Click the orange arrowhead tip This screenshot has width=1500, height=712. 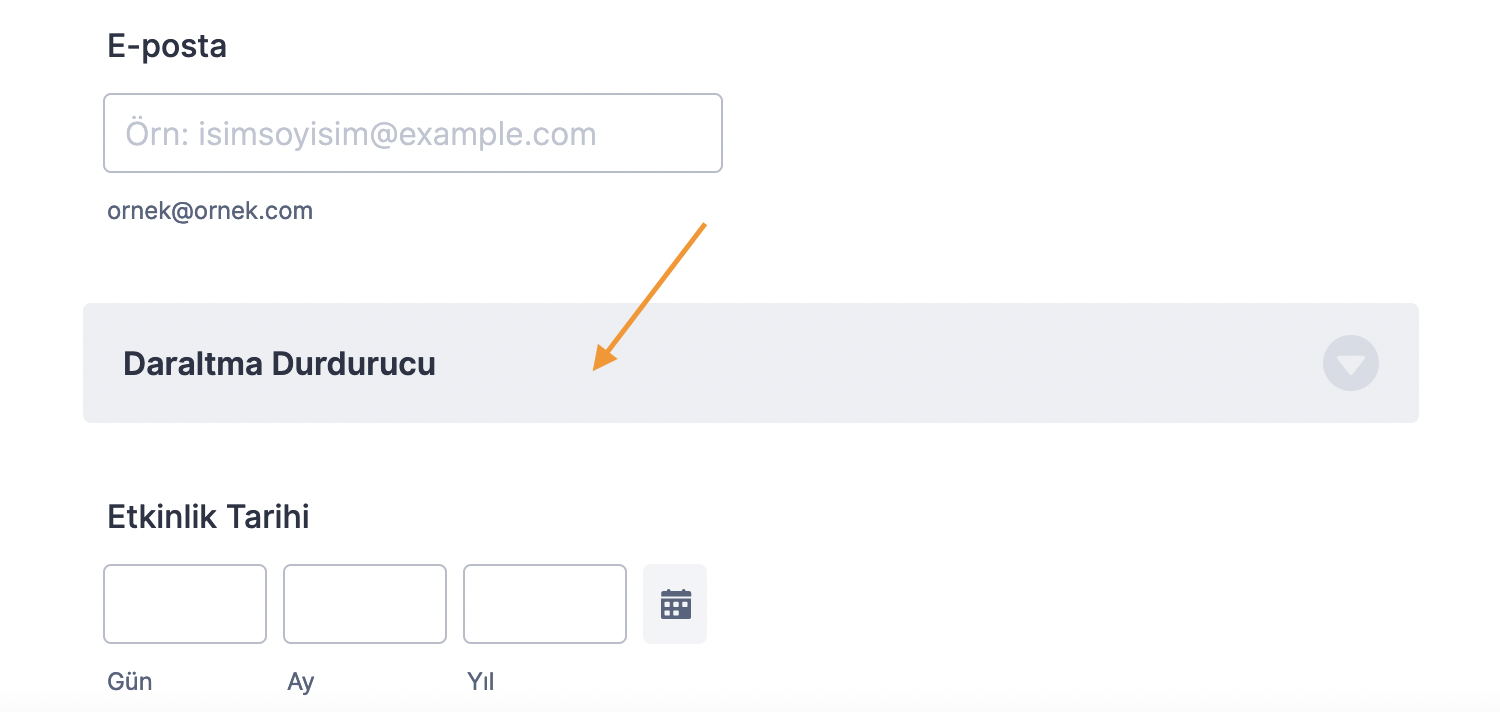pos(597,366)
